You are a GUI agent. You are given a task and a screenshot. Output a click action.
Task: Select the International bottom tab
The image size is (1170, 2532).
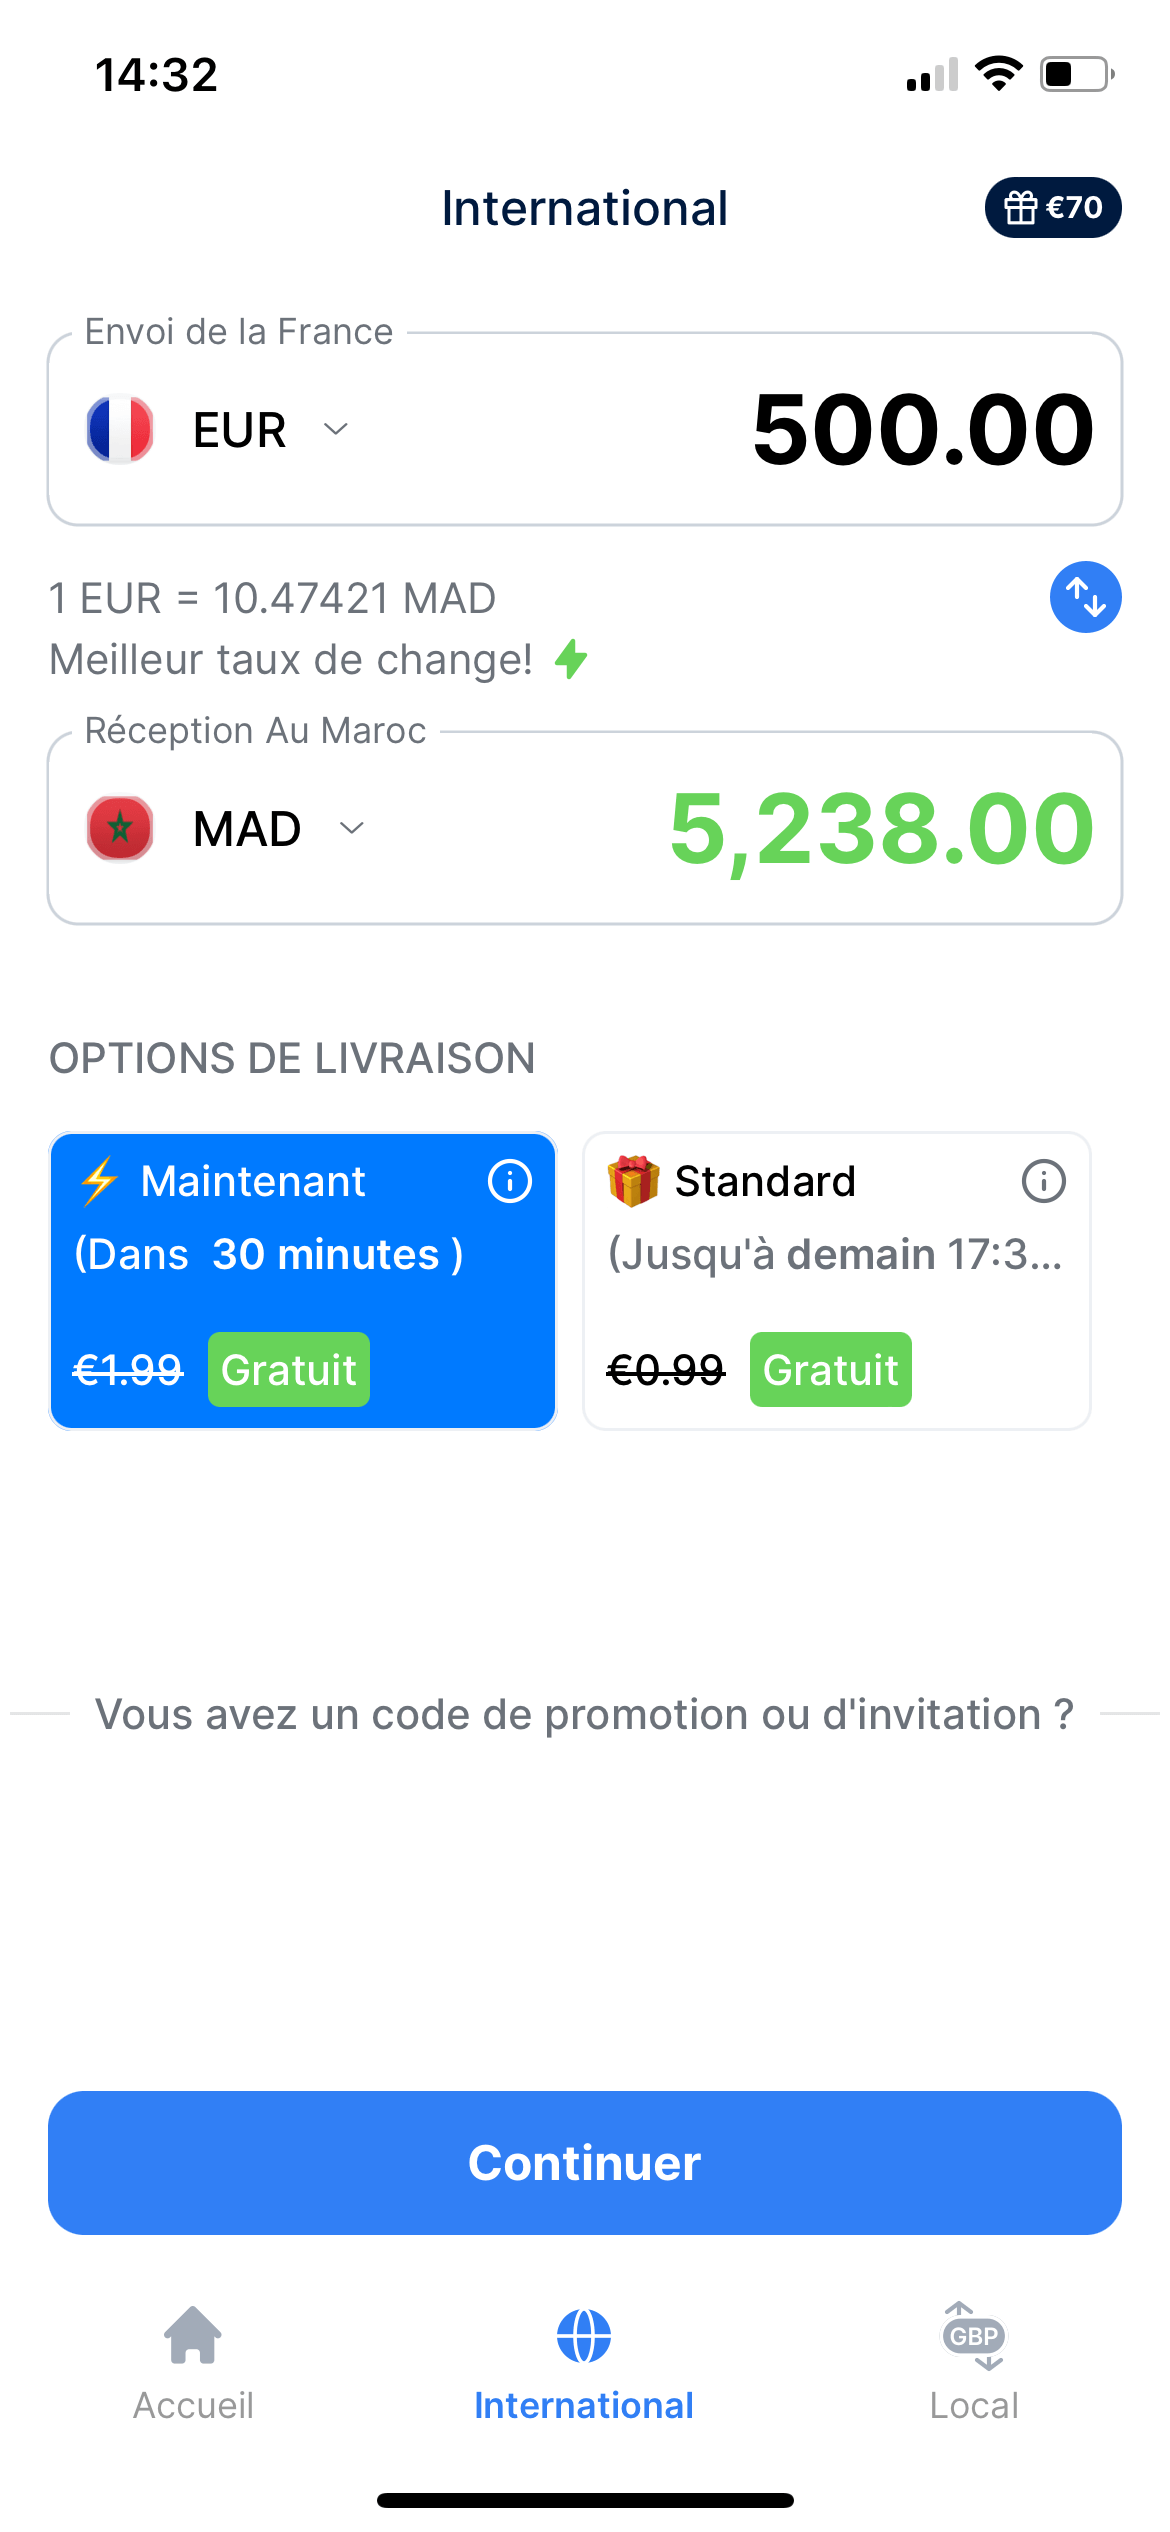(x=584, y=2360)
